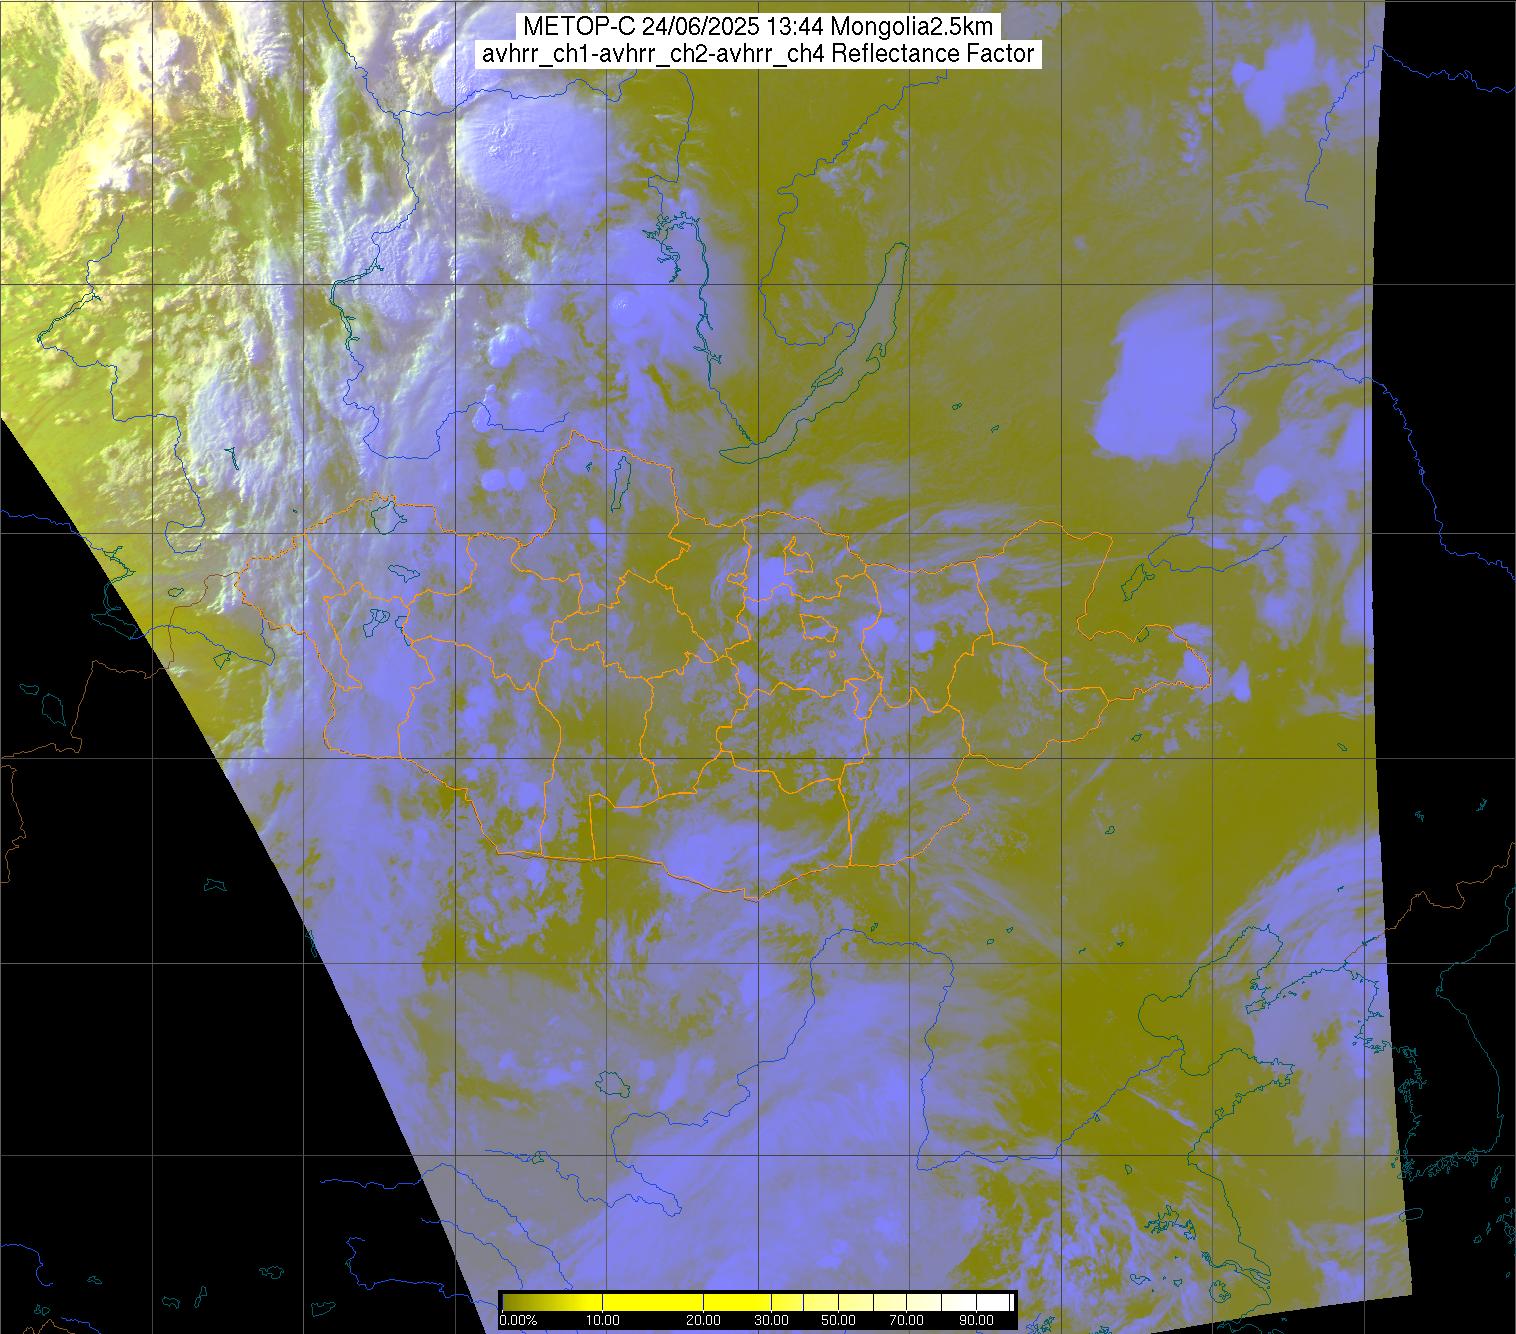Image resolution: width=1516 pixels, height=1334 pixels.
Task: Click the reflectance color scale bar
Action: point(758,1302)
